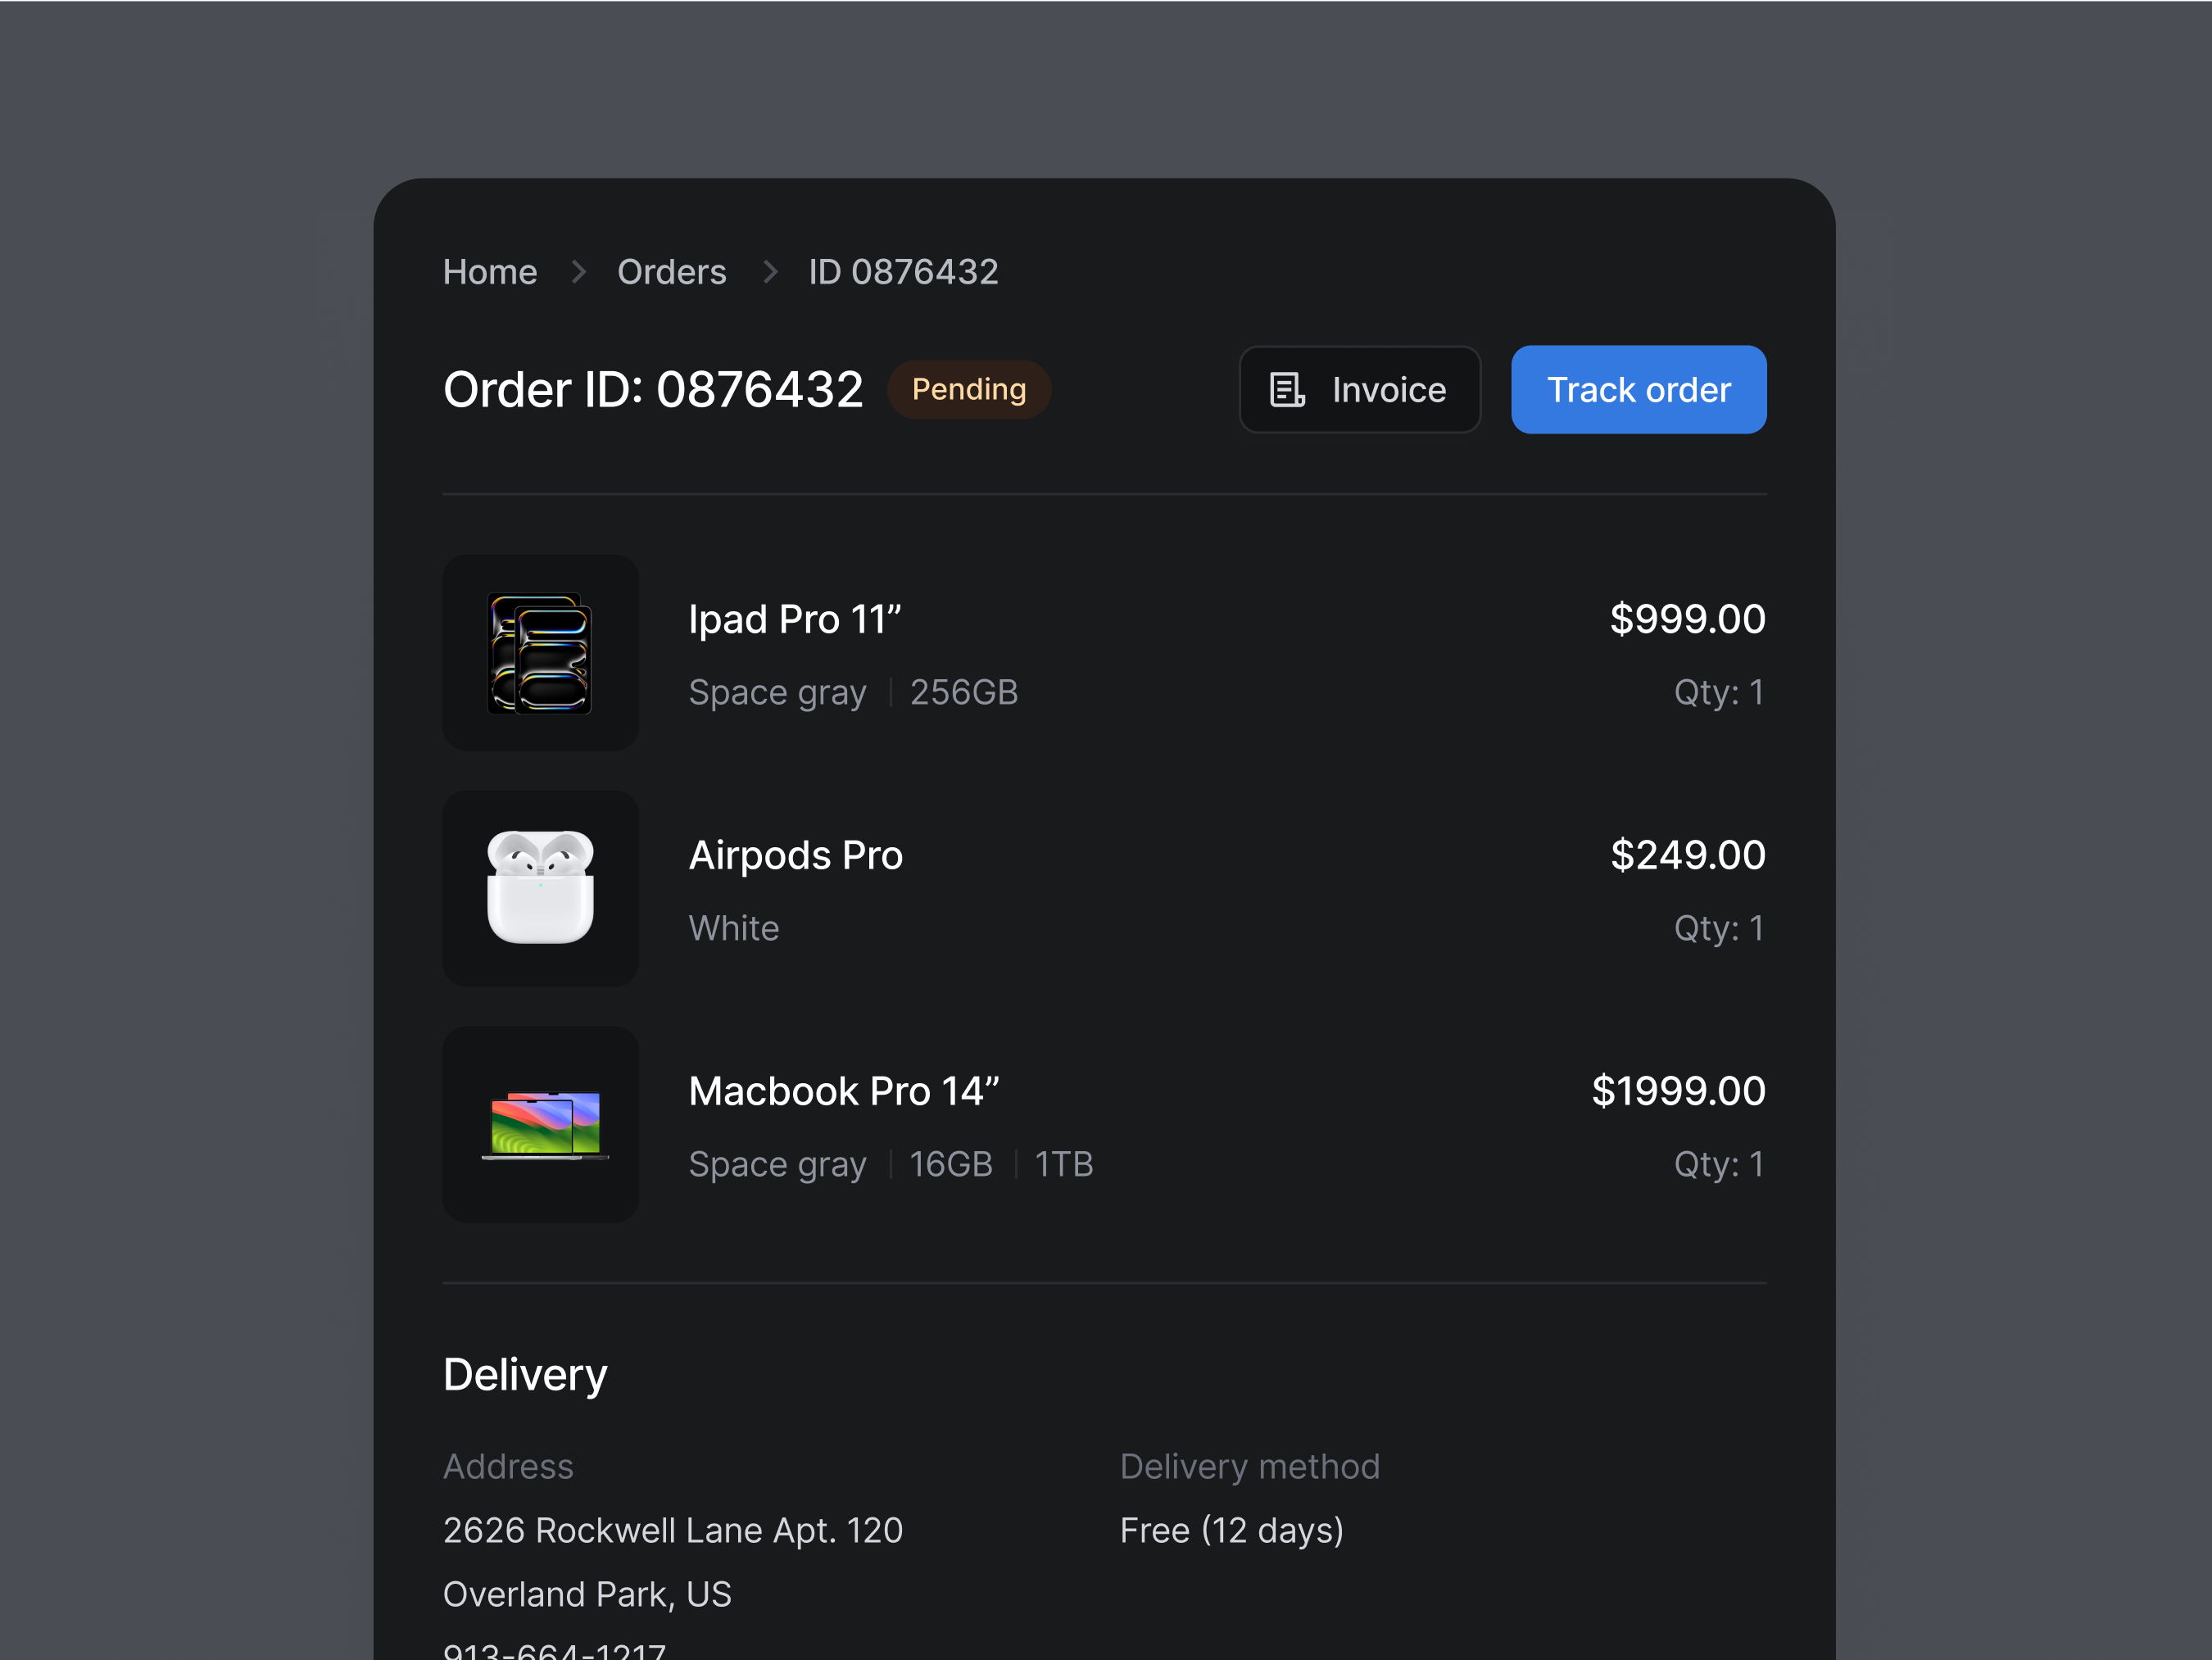This screenshot has width=2212, height=1660.
Task: Click the Invoice document icon
Action: 1288,389
